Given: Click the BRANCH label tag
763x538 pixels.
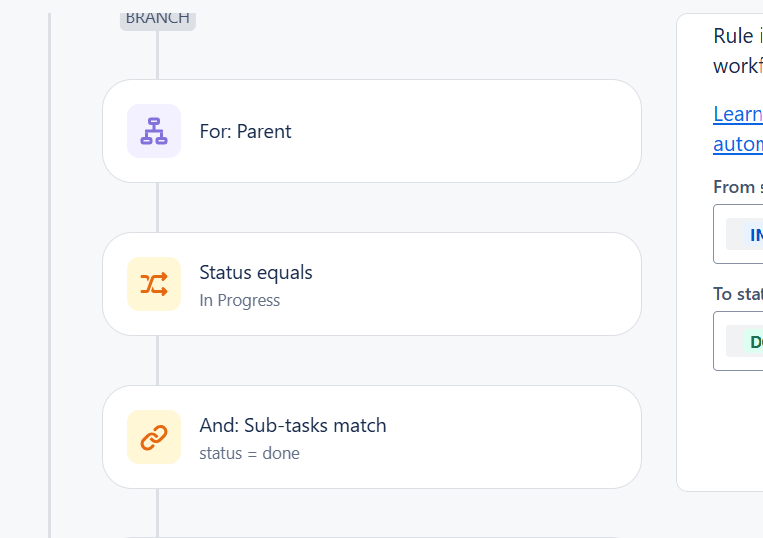Looking at the screenshot, I should pyautogui.click(x=158, y=20).
